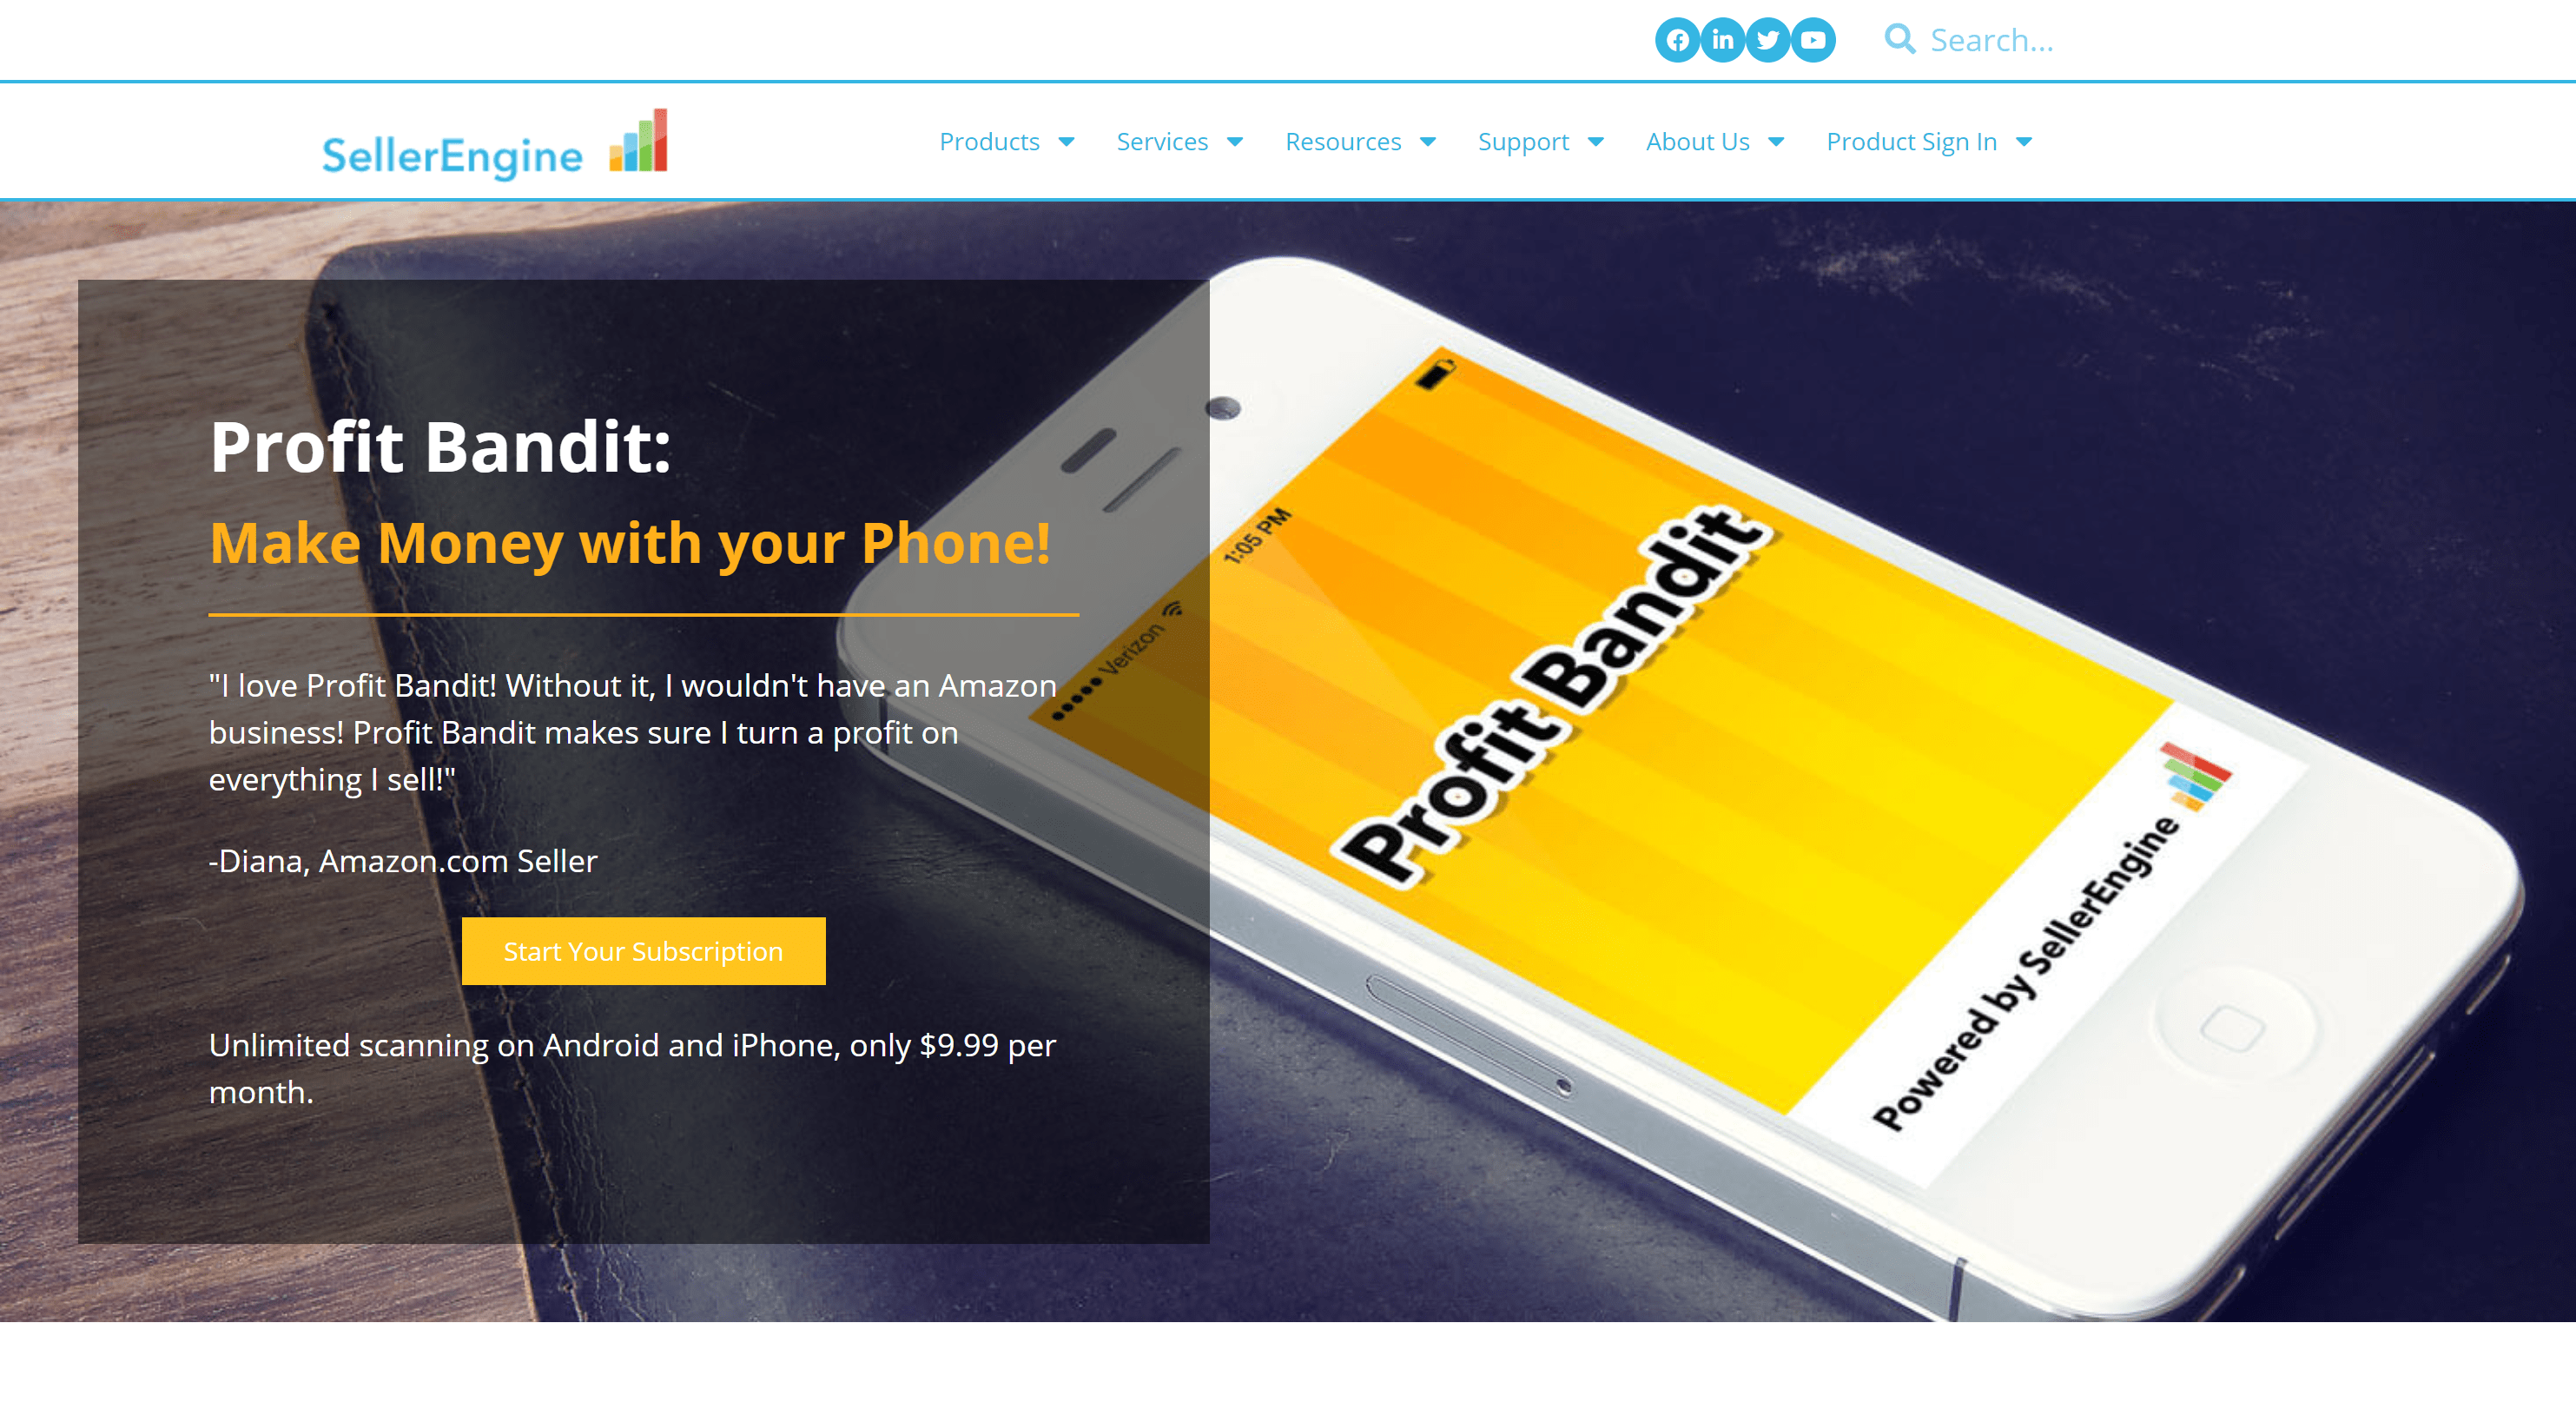The height and width of the screenshot is (1409, 2576).
Task: Click Start Your Subscription button
Action: [x=642, y=949]
